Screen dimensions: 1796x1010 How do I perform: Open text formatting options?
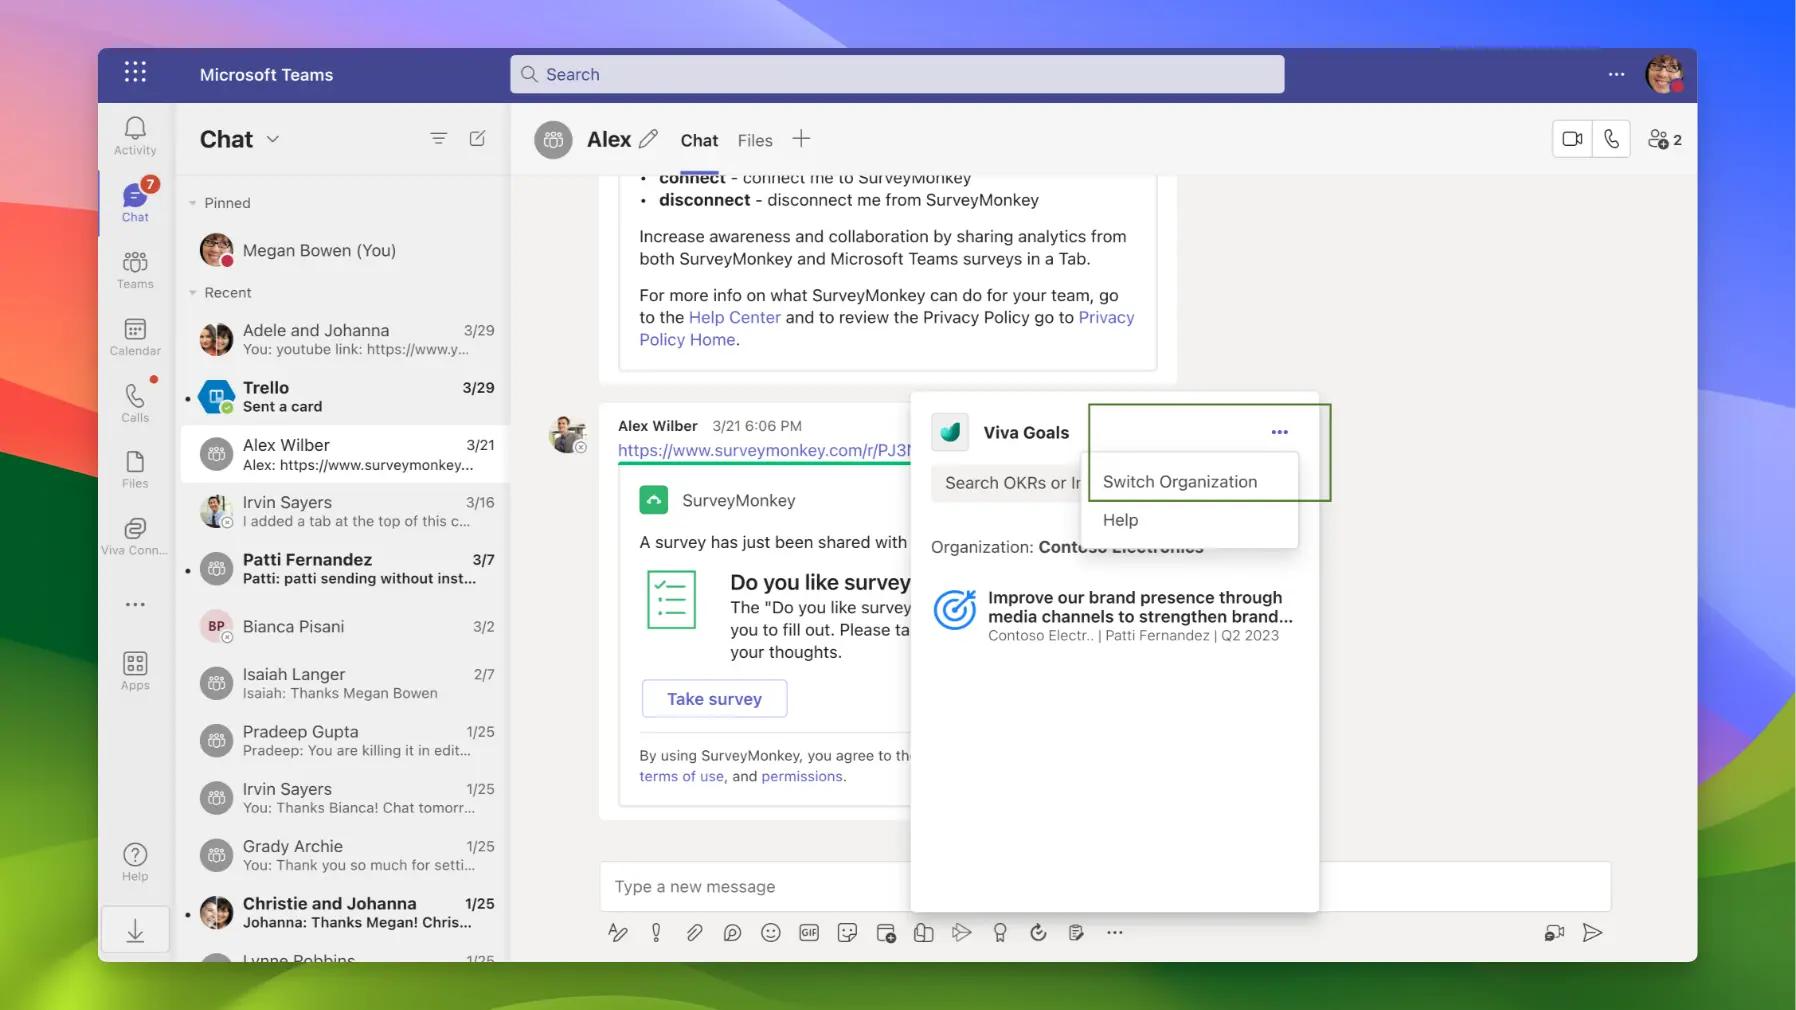pyautogui.click(x=617, y=932)
